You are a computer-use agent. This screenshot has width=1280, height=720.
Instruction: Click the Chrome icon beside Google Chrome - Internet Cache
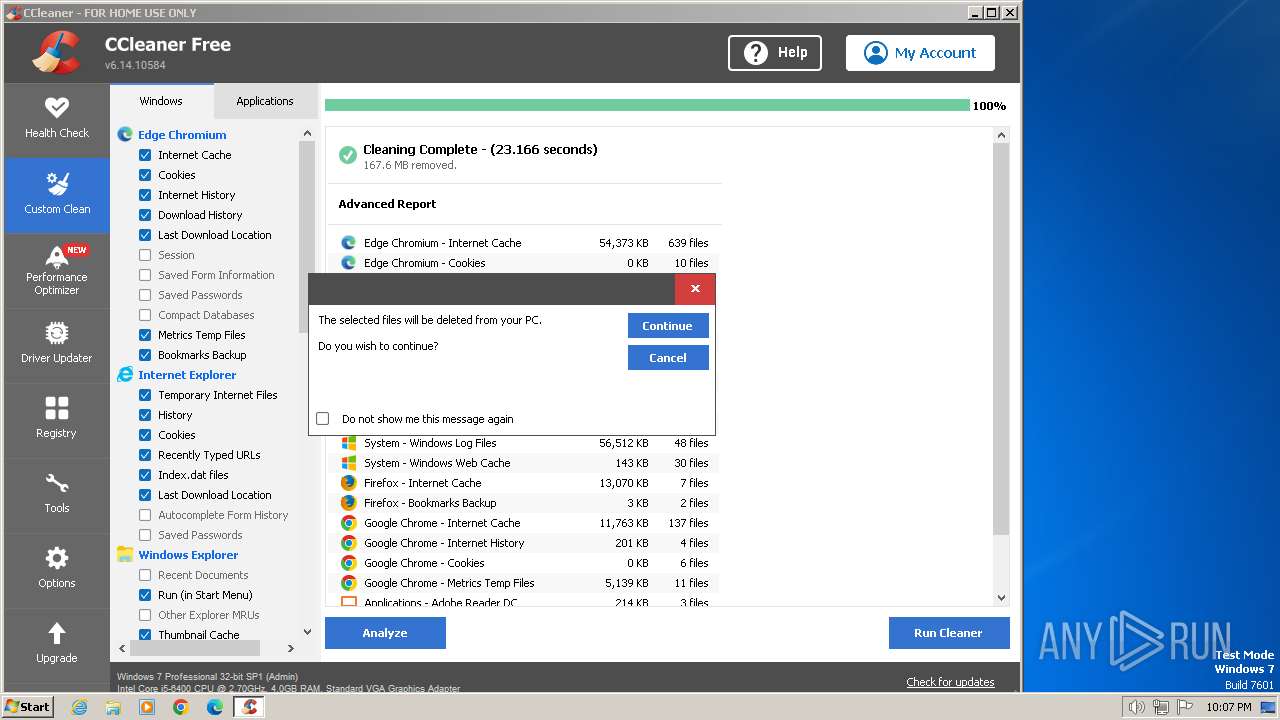coord(348,523)
